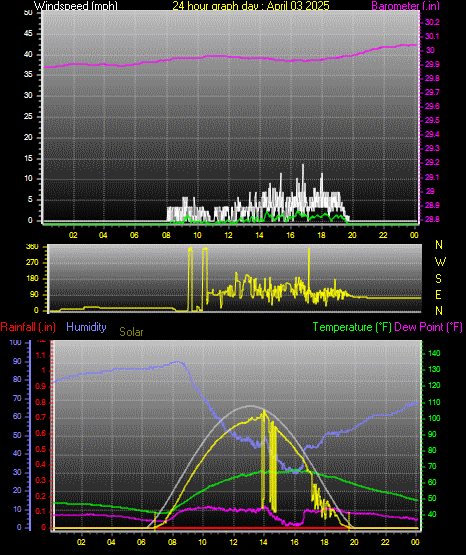466x555 pixels.
Task: Click the 140 temperature scale value
Action: point(434,353)
